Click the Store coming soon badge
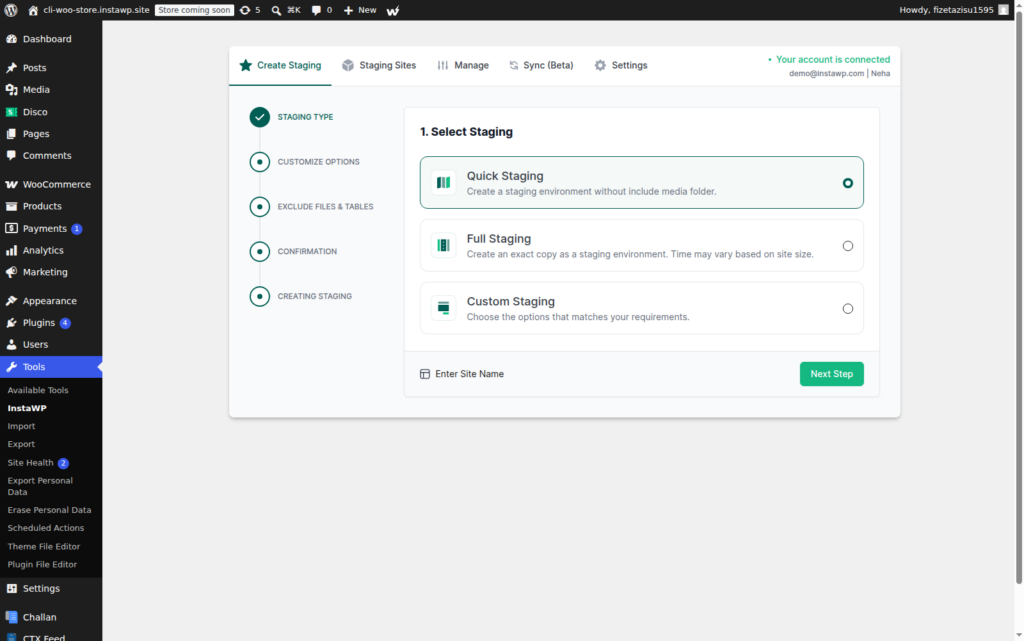 [195, 10]
